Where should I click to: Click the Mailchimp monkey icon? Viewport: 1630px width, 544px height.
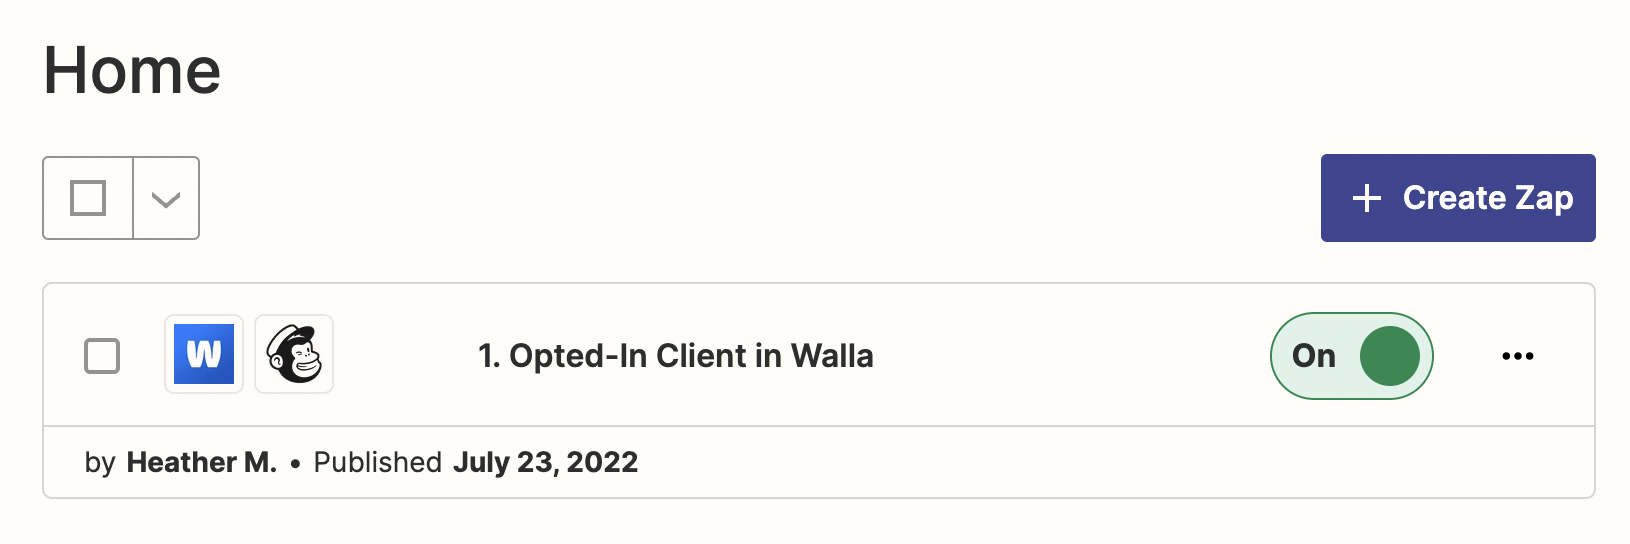click(294, 355)
